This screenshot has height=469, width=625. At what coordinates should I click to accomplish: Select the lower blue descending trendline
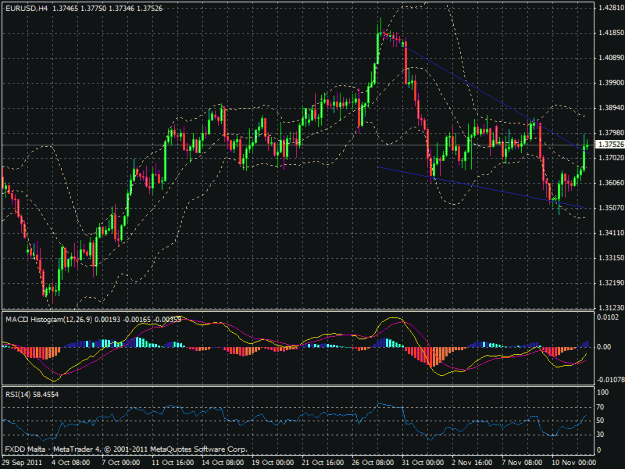click(482, 187)
